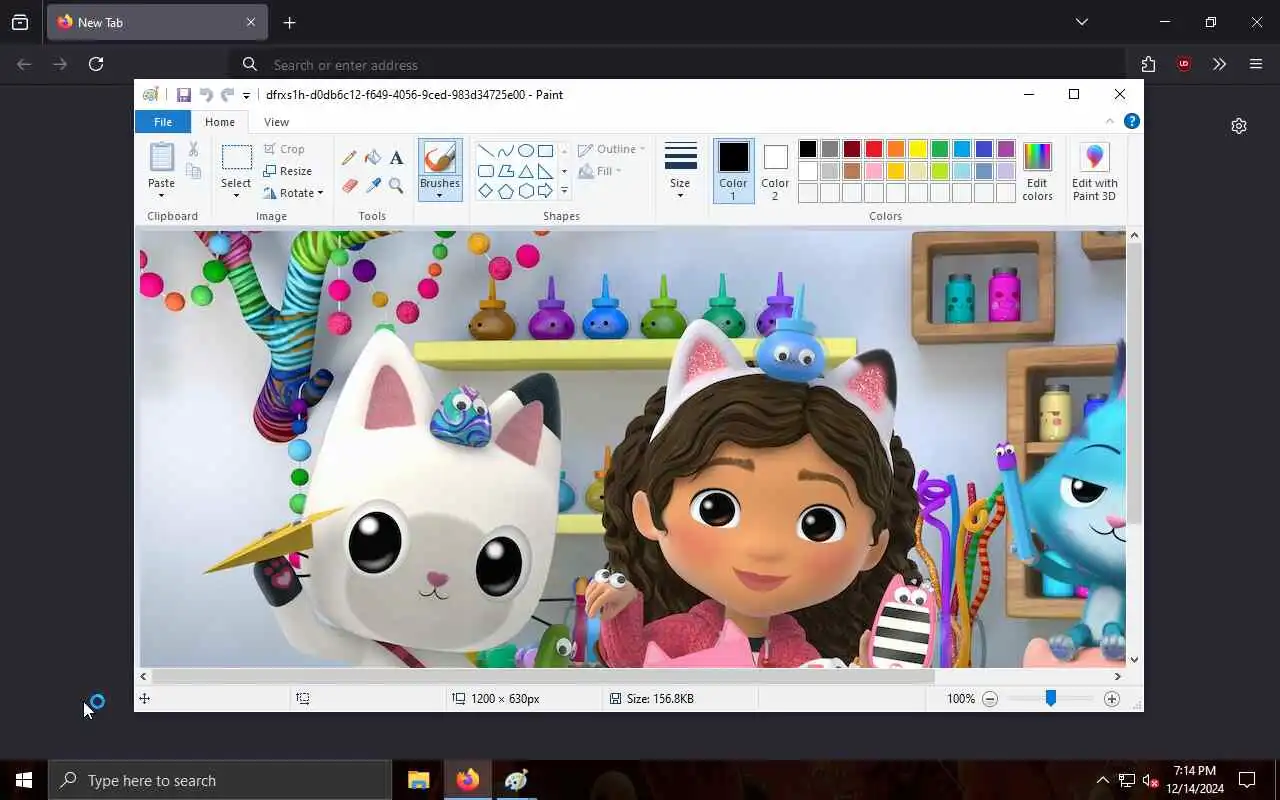The width and height of the screenshot is (1280, 800).
Task: Select the Color picker eyedropper tool
Action: [x=372, y=186]
